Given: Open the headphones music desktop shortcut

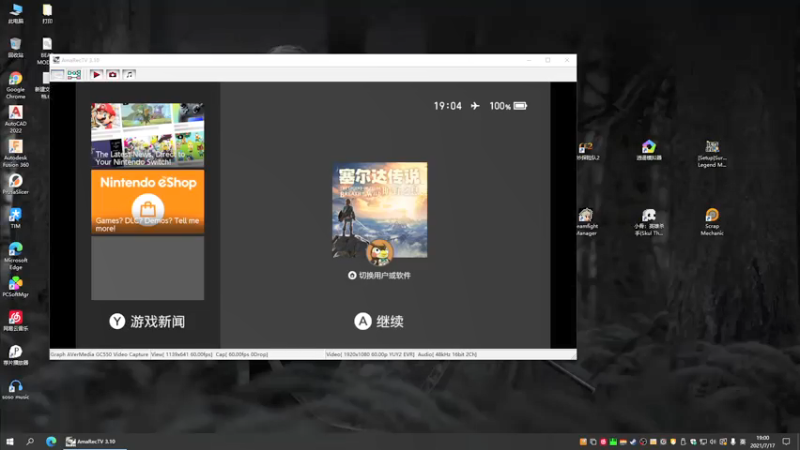Looking at the screenshot, I should [x=15, y=389].
